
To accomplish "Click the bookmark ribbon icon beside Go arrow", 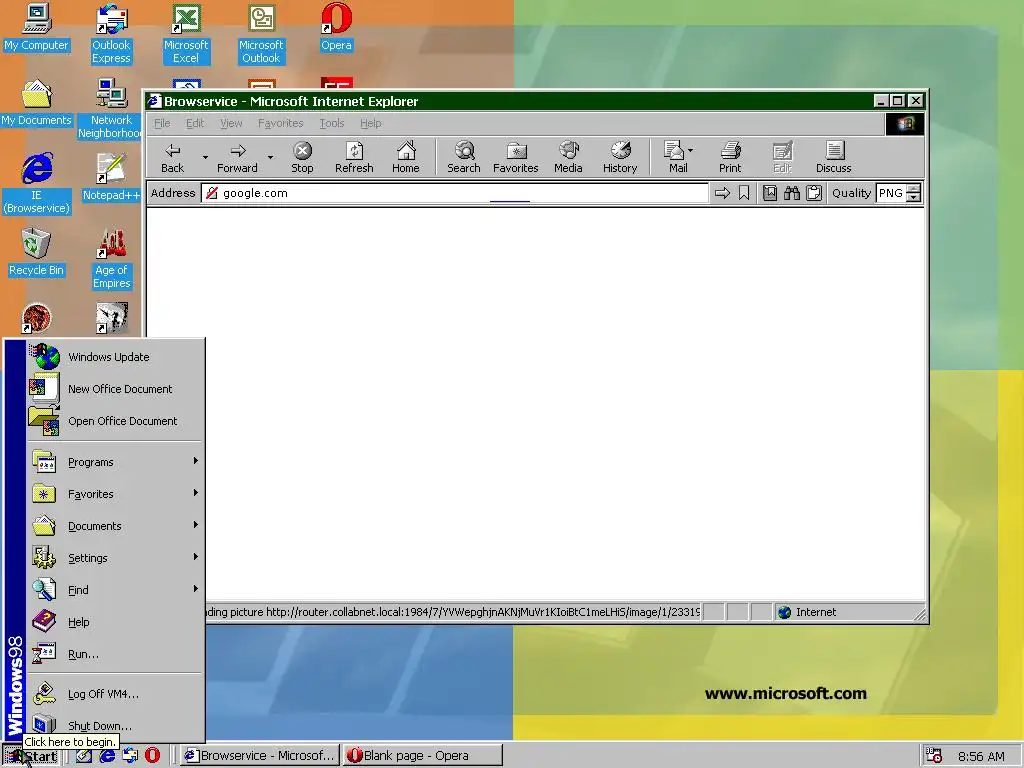I will [x=744, y=193].
